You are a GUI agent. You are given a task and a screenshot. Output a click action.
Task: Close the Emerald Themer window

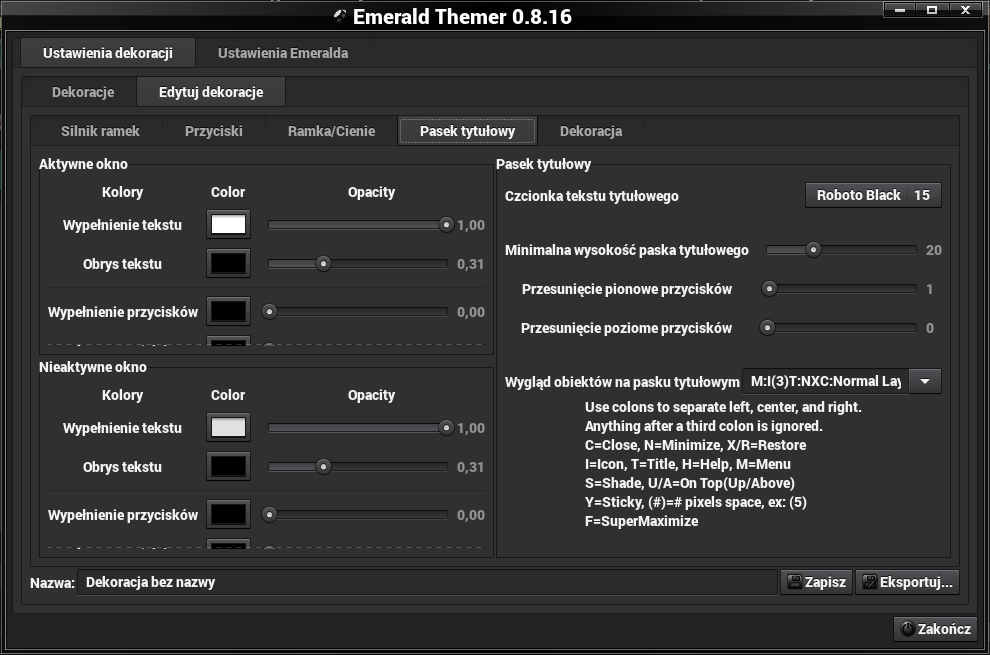(965, 9)
